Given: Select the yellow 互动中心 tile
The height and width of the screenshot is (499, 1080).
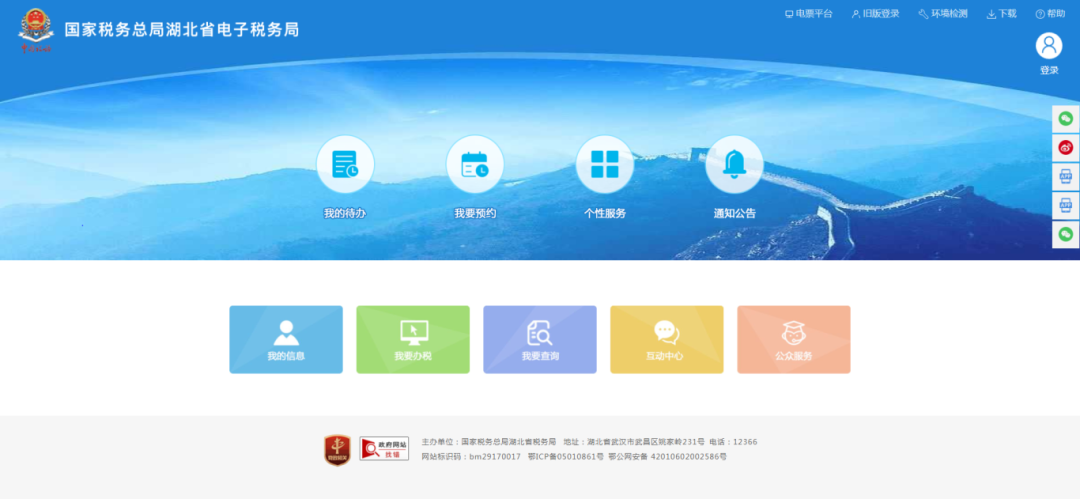Looking at the screenshot, I should point(667,340).
